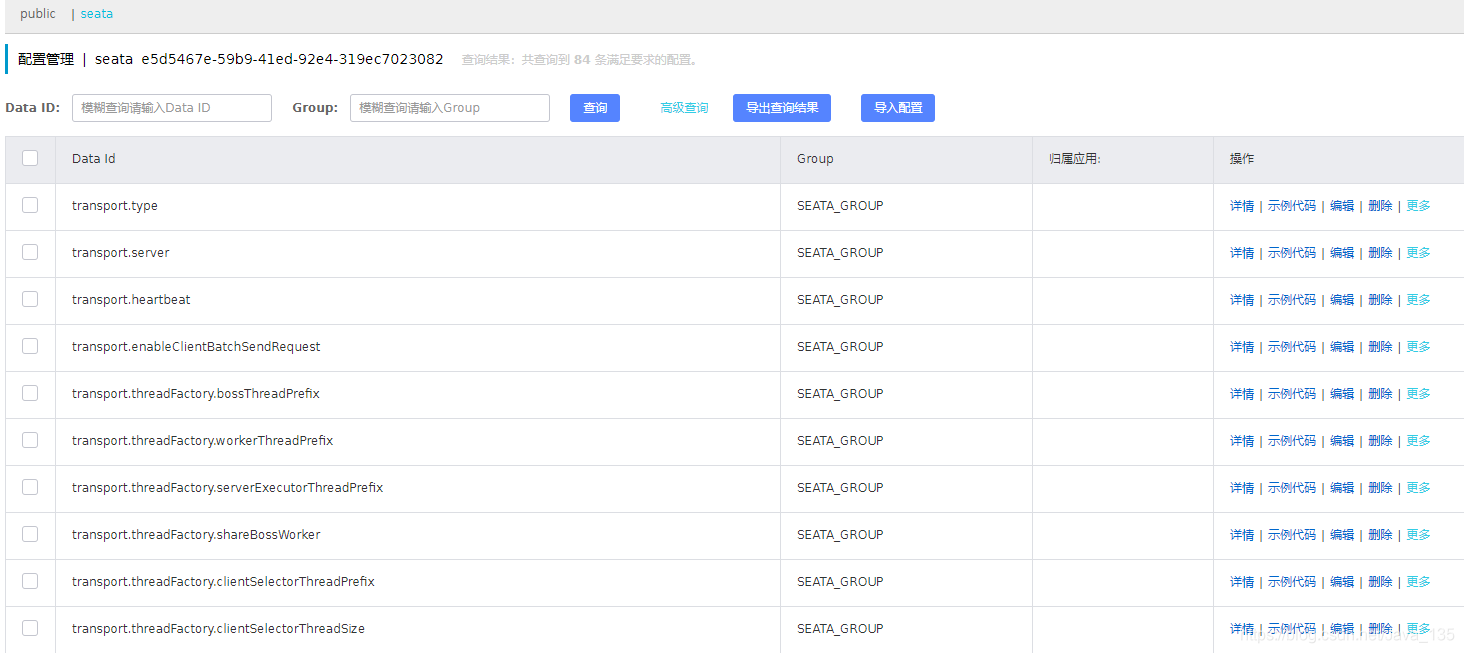The height and width of the screenshot is (653, 1464).
Task: Click 删除 for transport.heartbeat
Action: (x=1380, y=300)
